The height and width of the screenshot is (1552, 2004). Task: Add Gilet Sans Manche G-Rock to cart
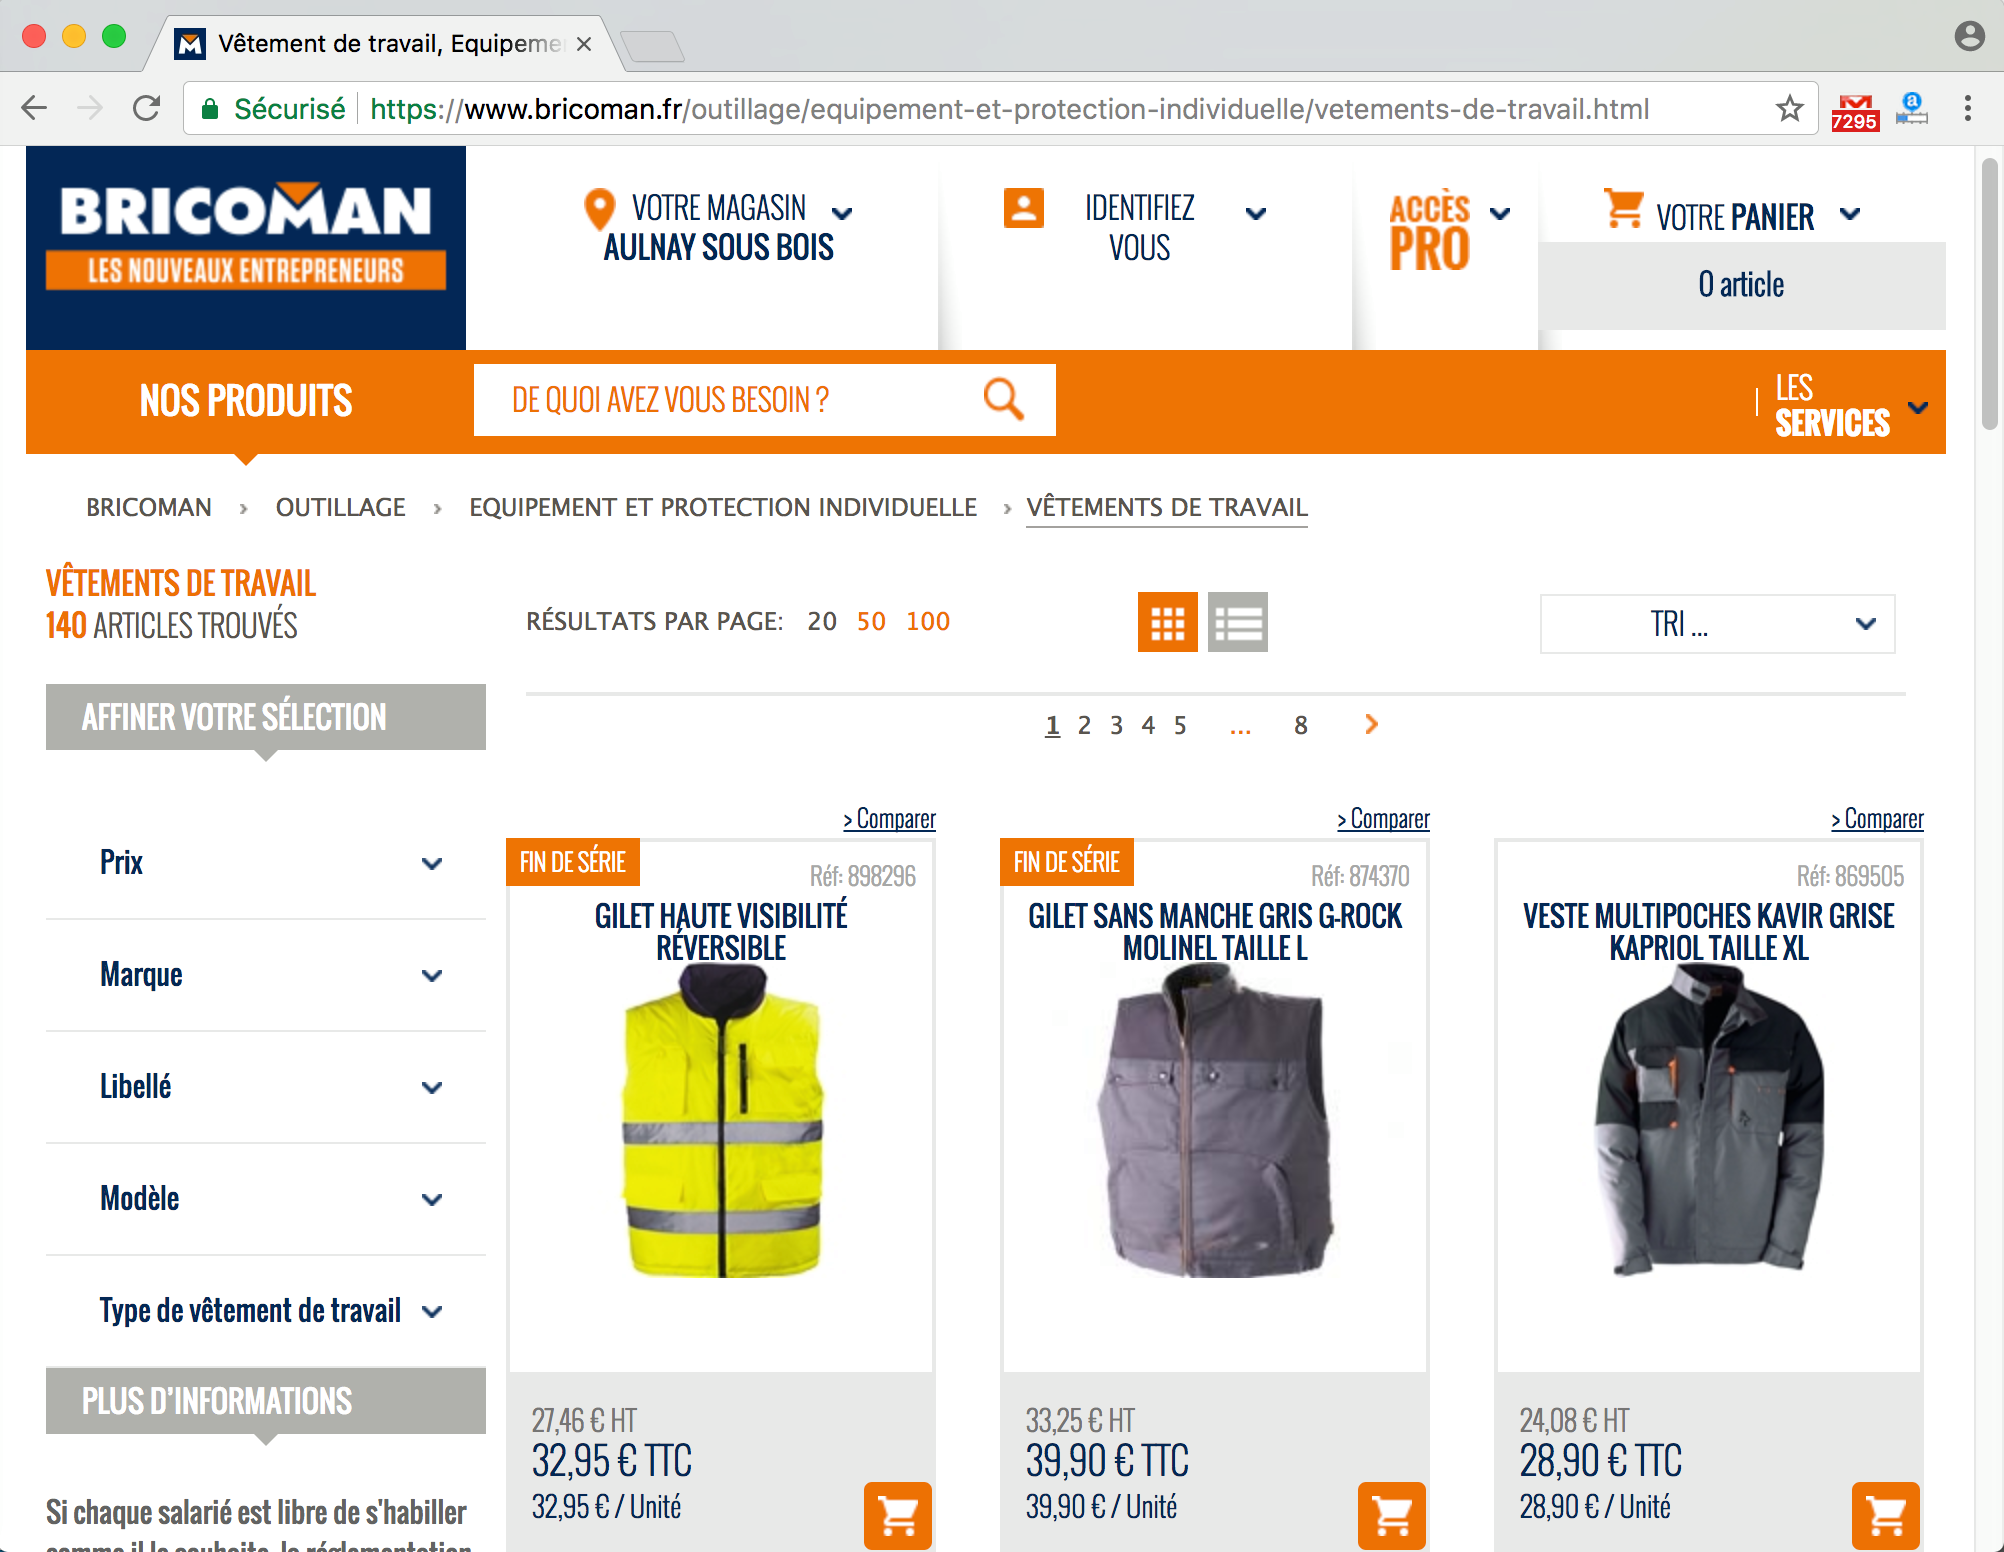coord(1392,1516)
